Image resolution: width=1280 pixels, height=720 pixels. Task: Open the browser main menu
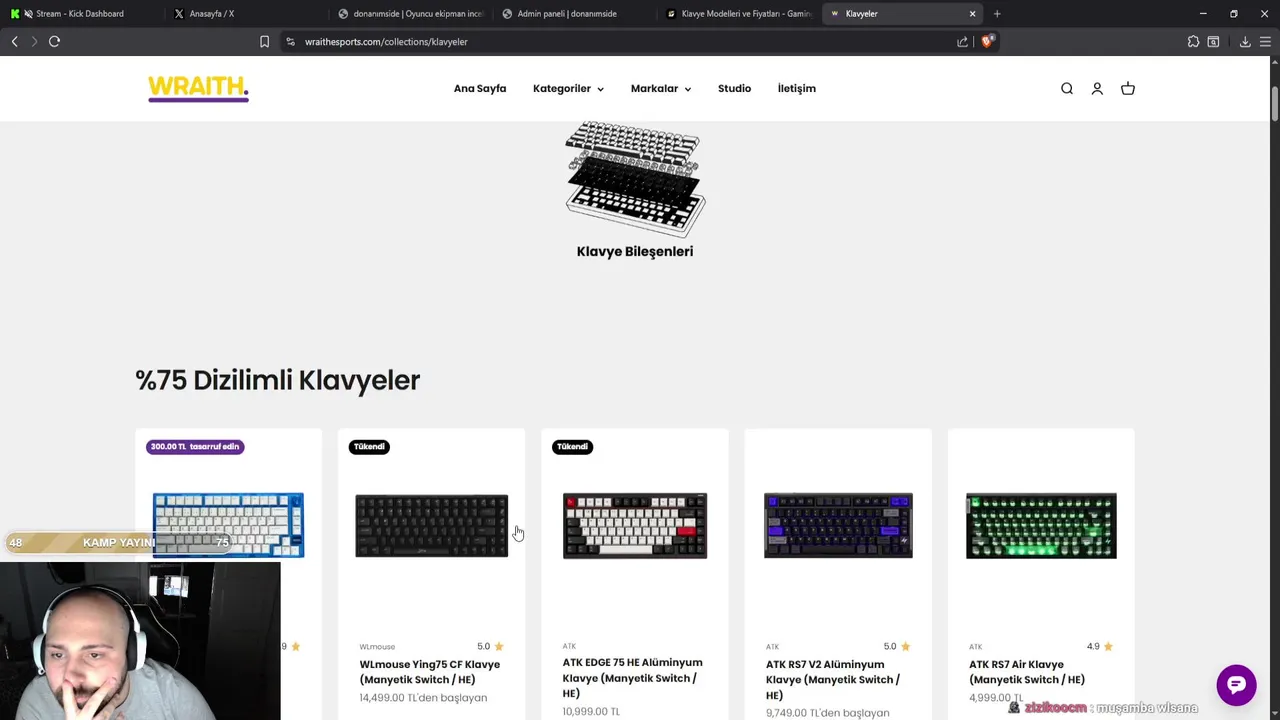[x=1265, y=42]
